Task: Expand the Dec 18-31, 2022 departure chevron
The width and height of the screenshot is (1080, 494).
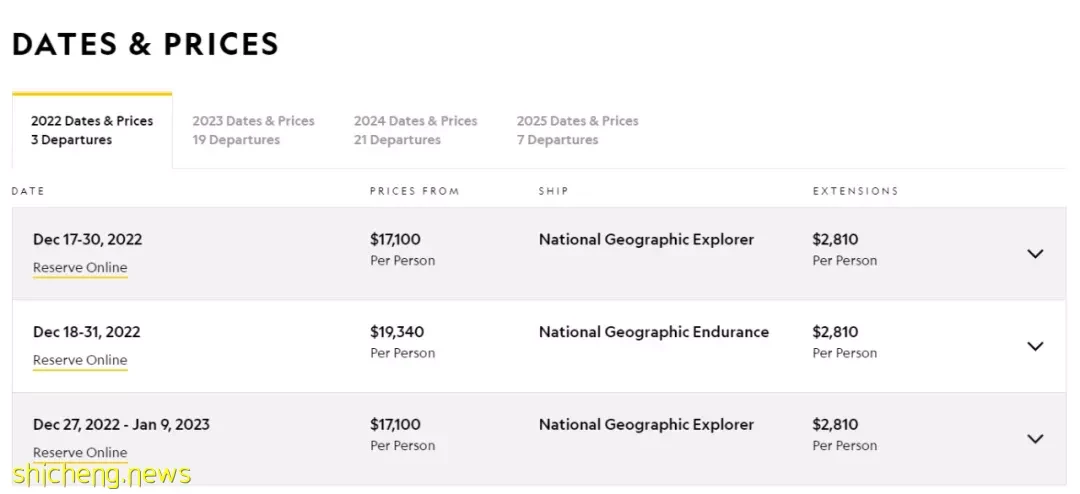Action: pyautogui.click(x=1035, y=346)
